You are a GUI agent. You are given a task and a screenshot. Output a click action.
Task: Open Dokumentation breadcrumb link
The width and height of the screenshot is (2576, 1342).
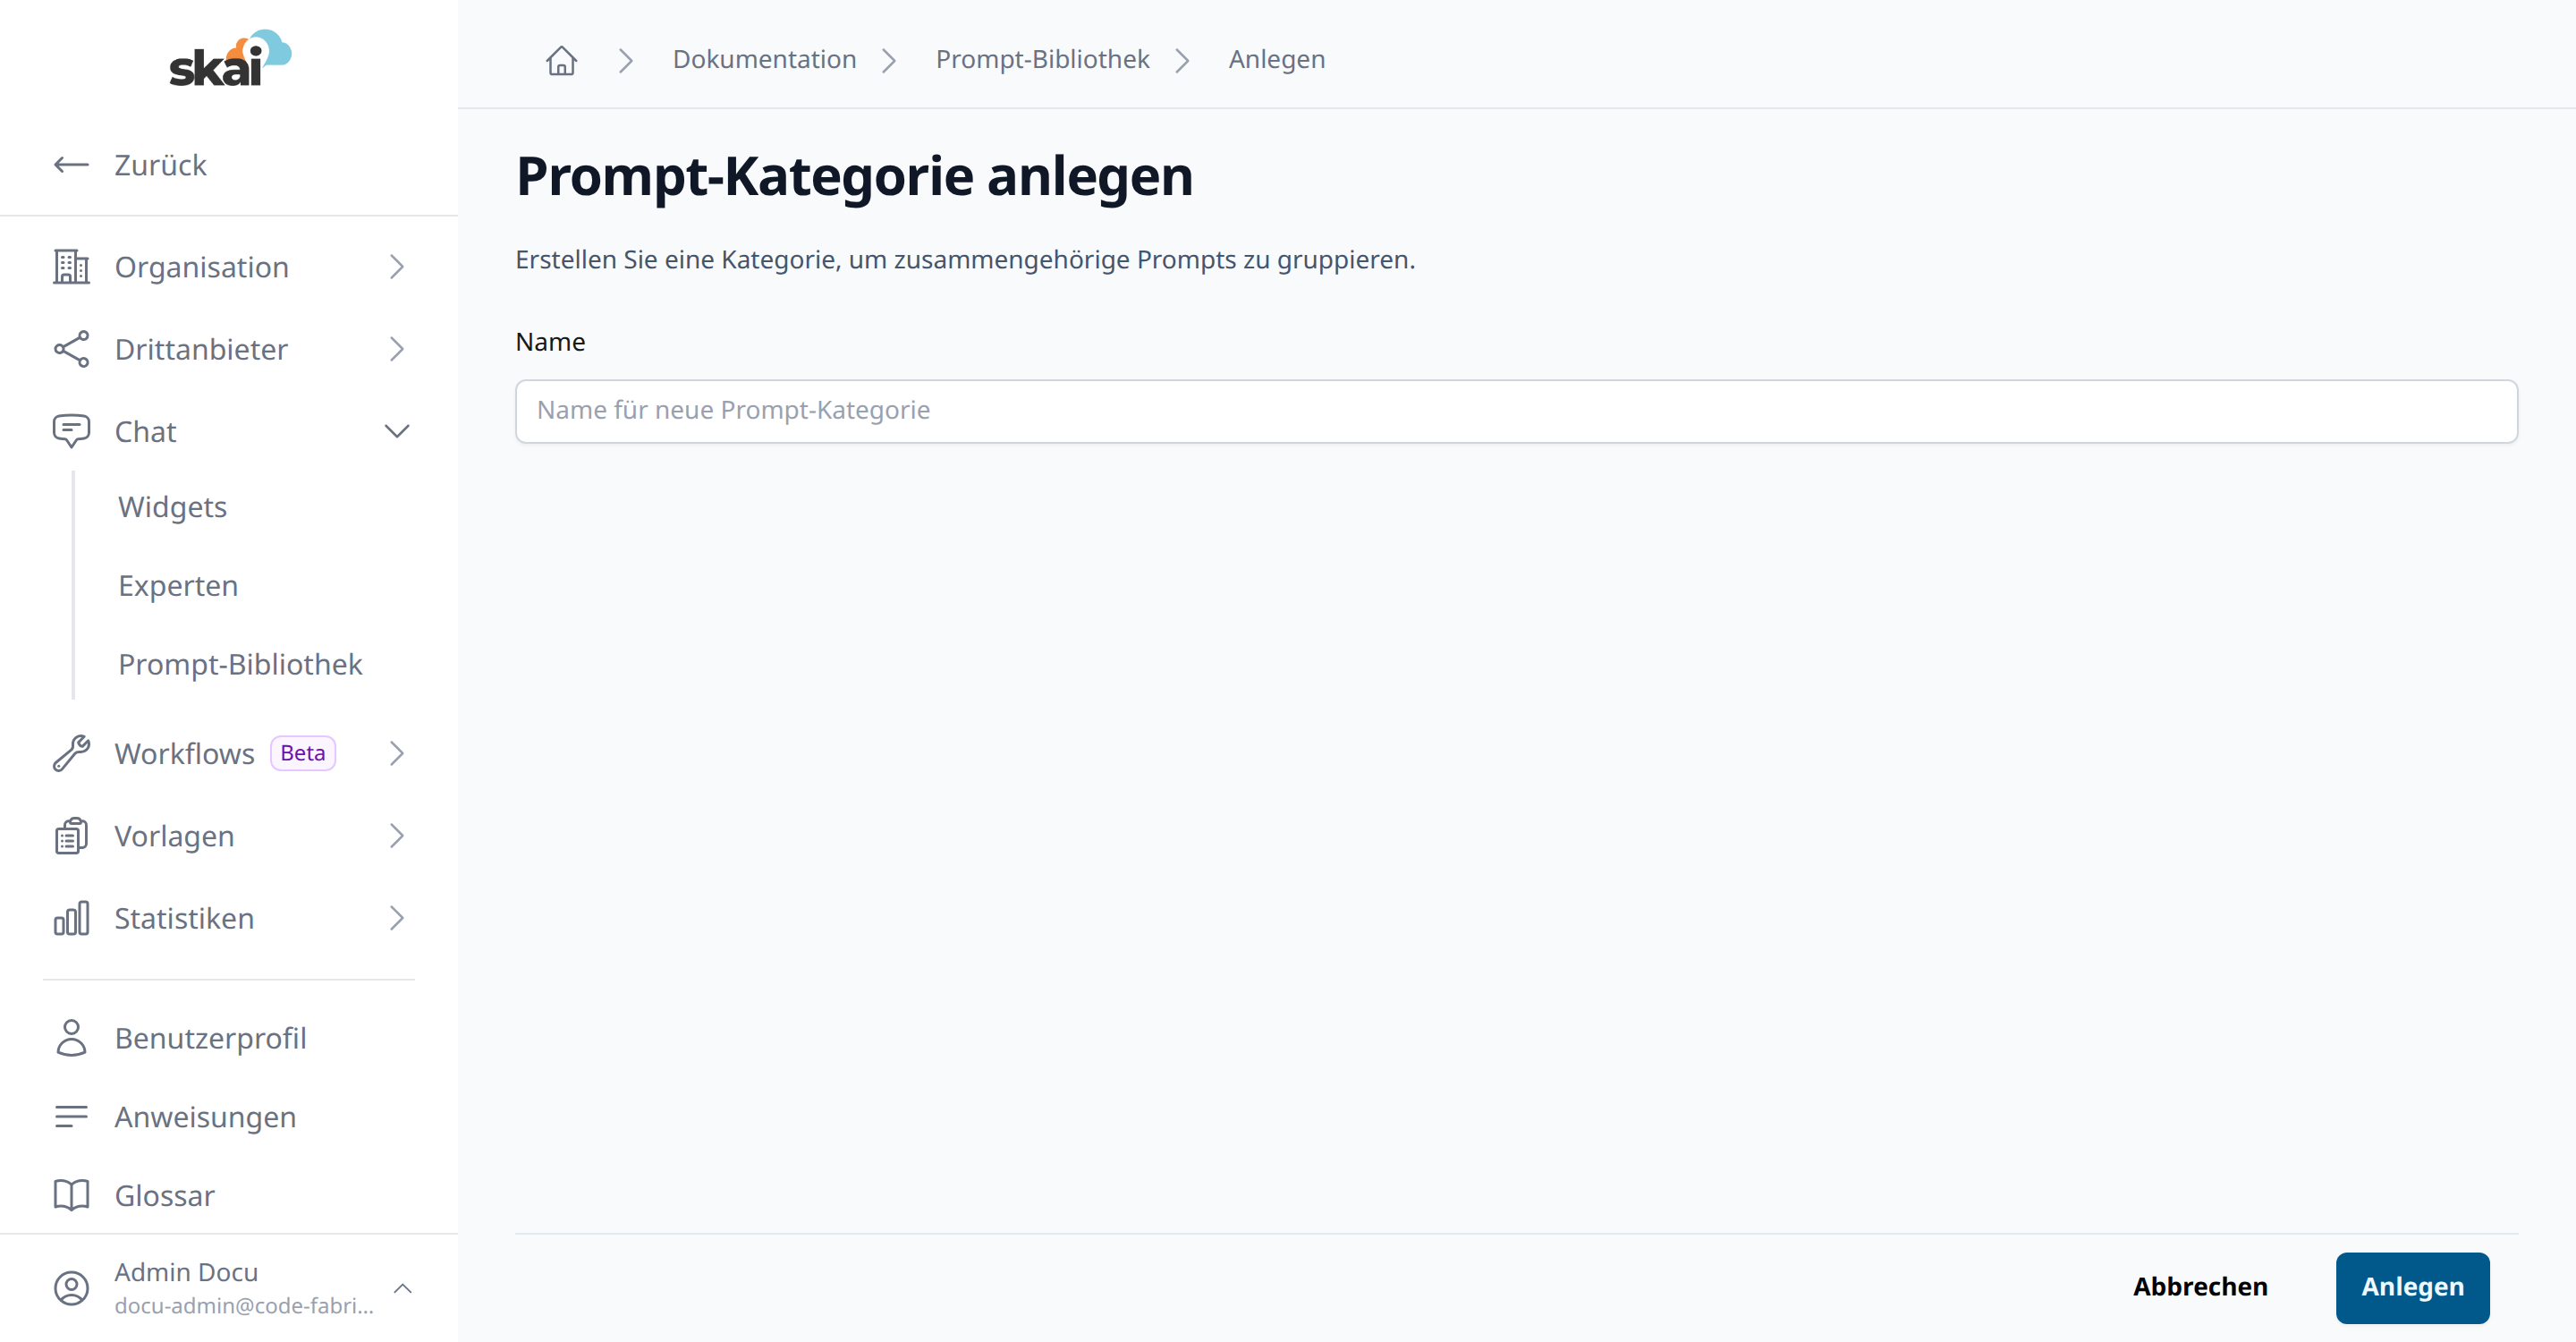point(764,60)
